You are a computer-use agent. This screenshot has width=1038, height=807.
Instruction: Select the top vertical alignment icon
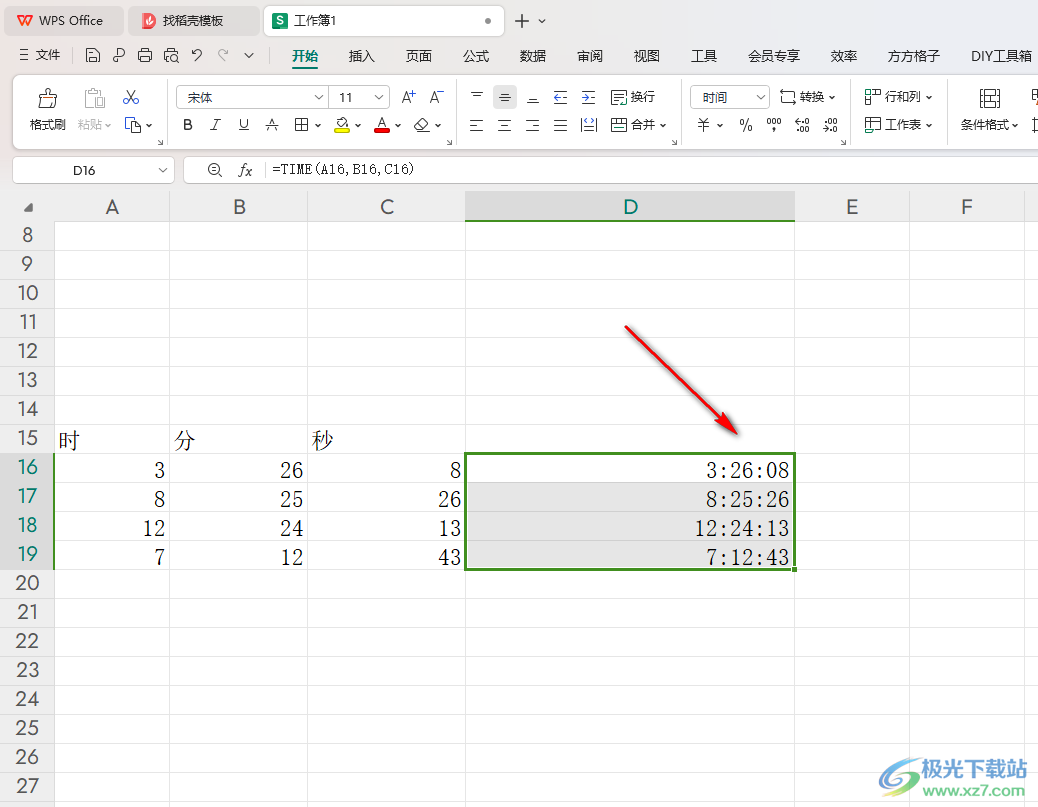[477, 97]
